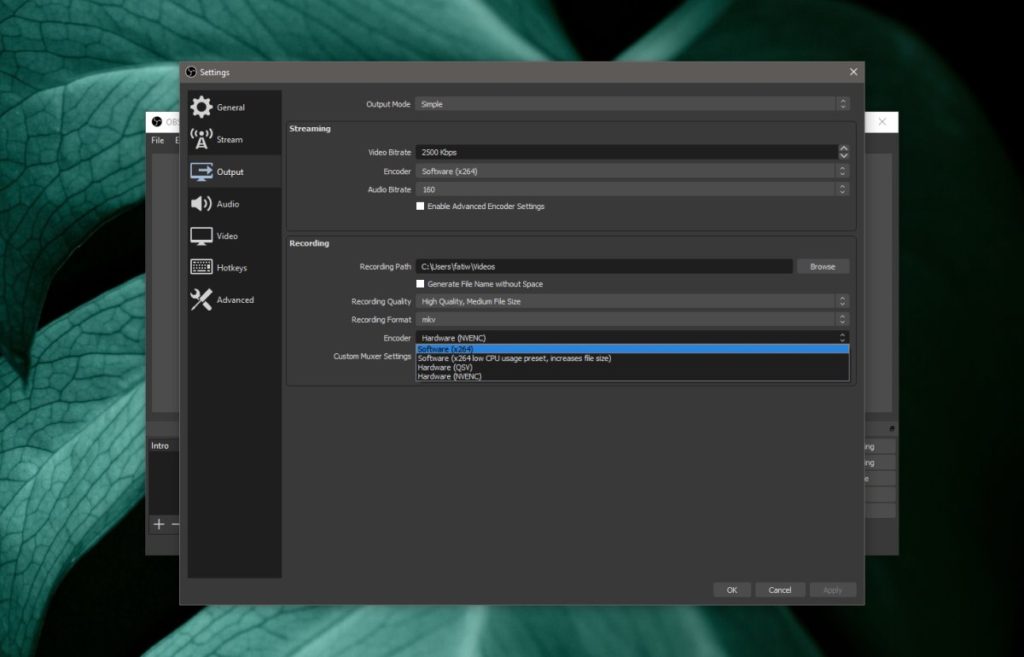The width and height of the screenshot is (1024, 657).
Task: Select the Stream antenna icon
Action: point(201,139)
